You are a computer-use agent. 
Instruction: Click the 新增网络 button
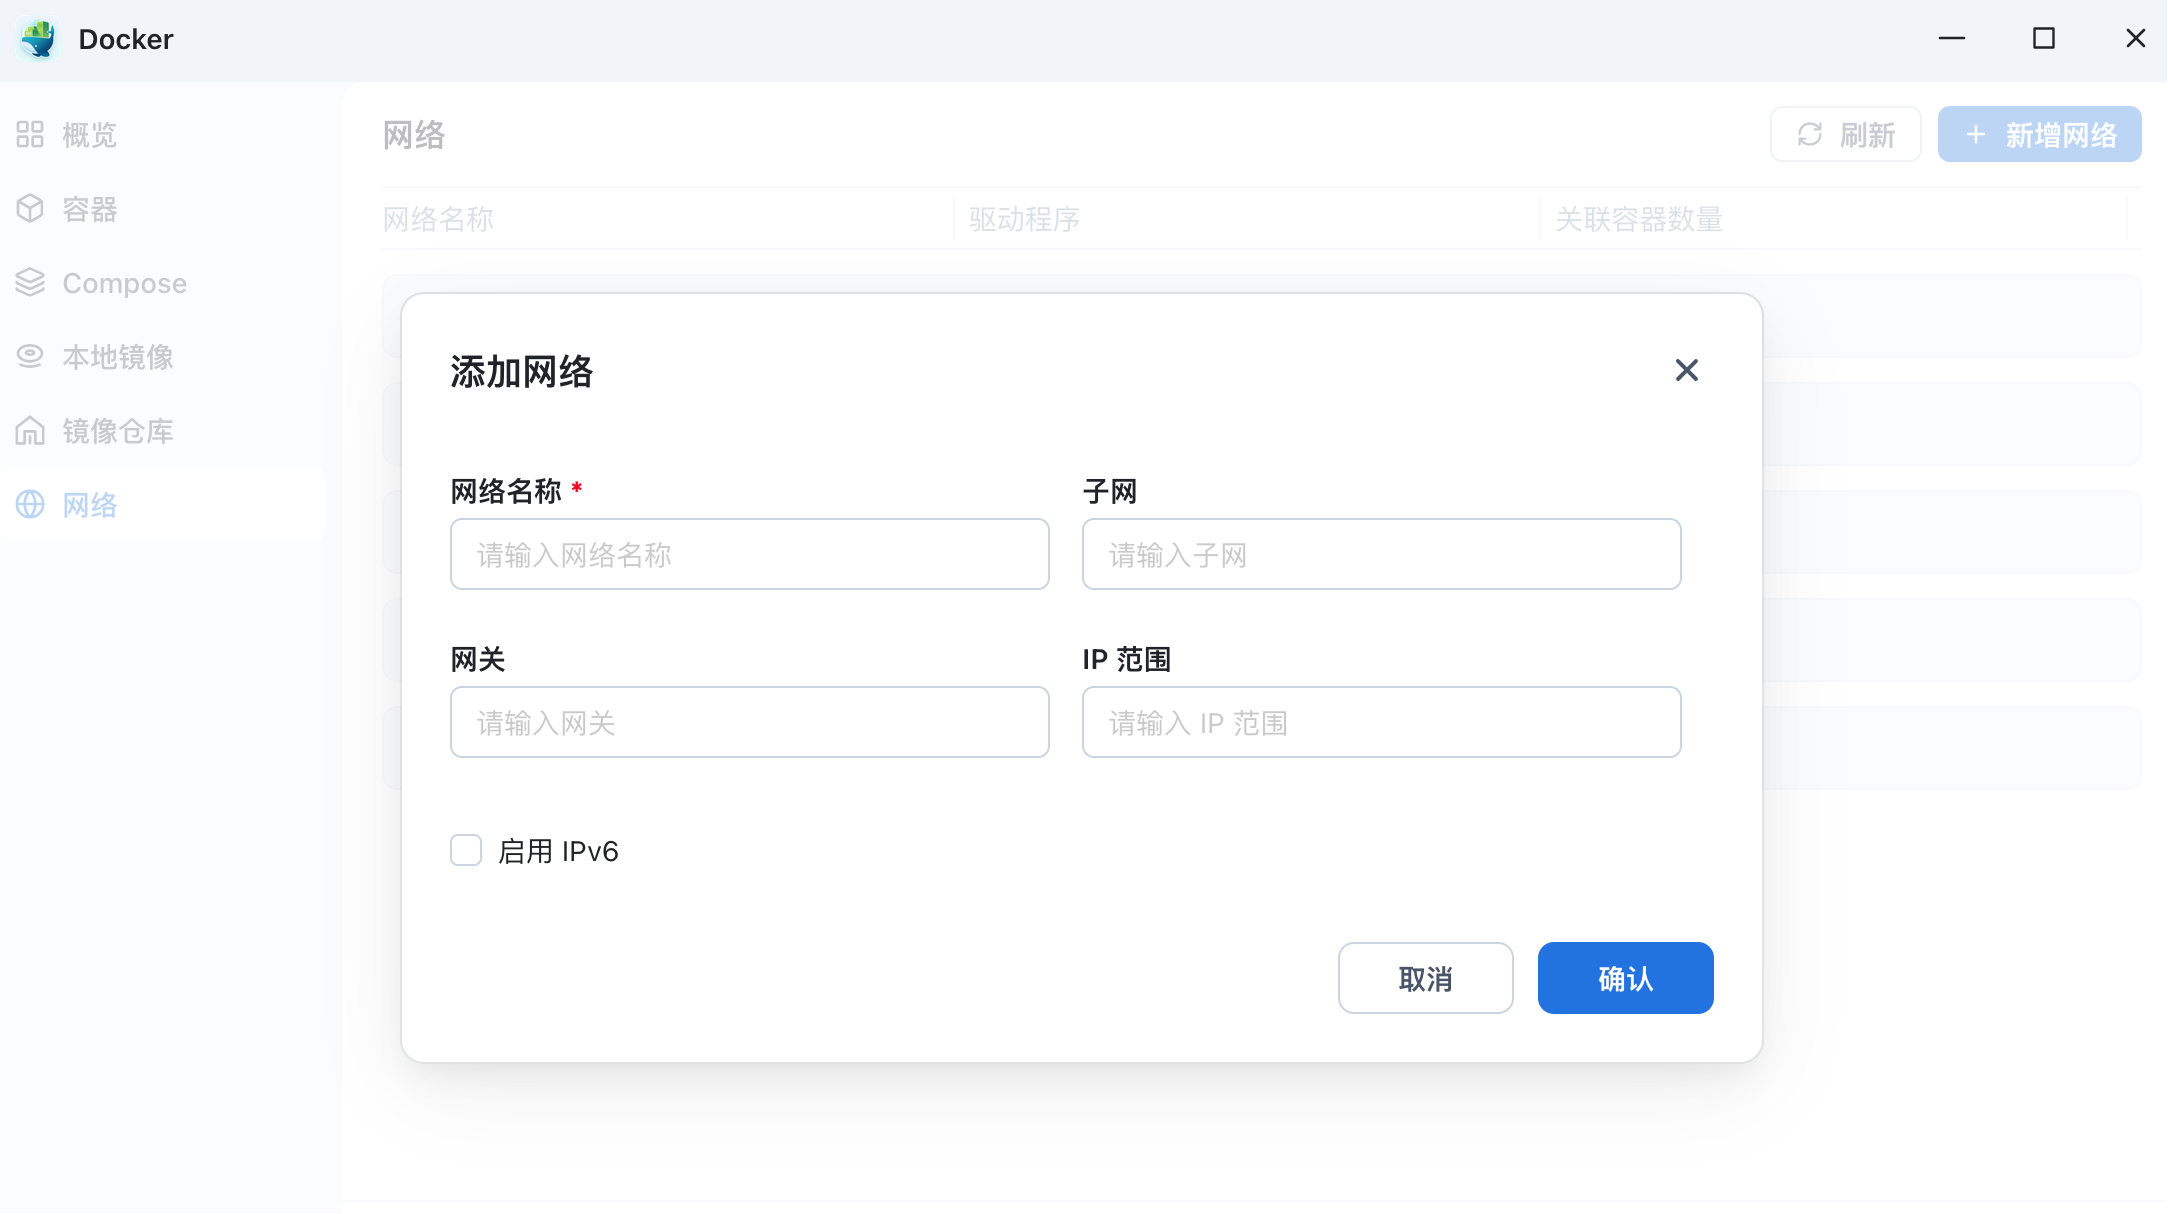(2039, 134)
